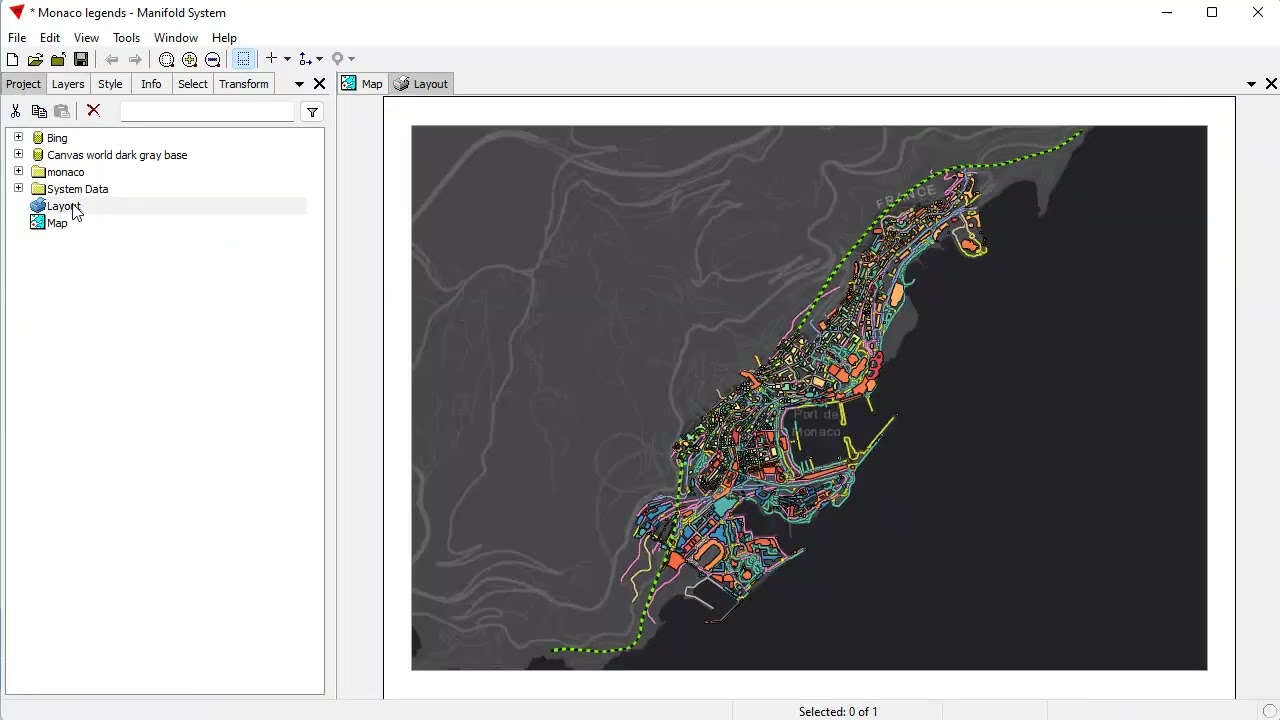Open the File menu
This screenshot has width=1280, height=720.
pyautogui.click(x=17, y=37)
